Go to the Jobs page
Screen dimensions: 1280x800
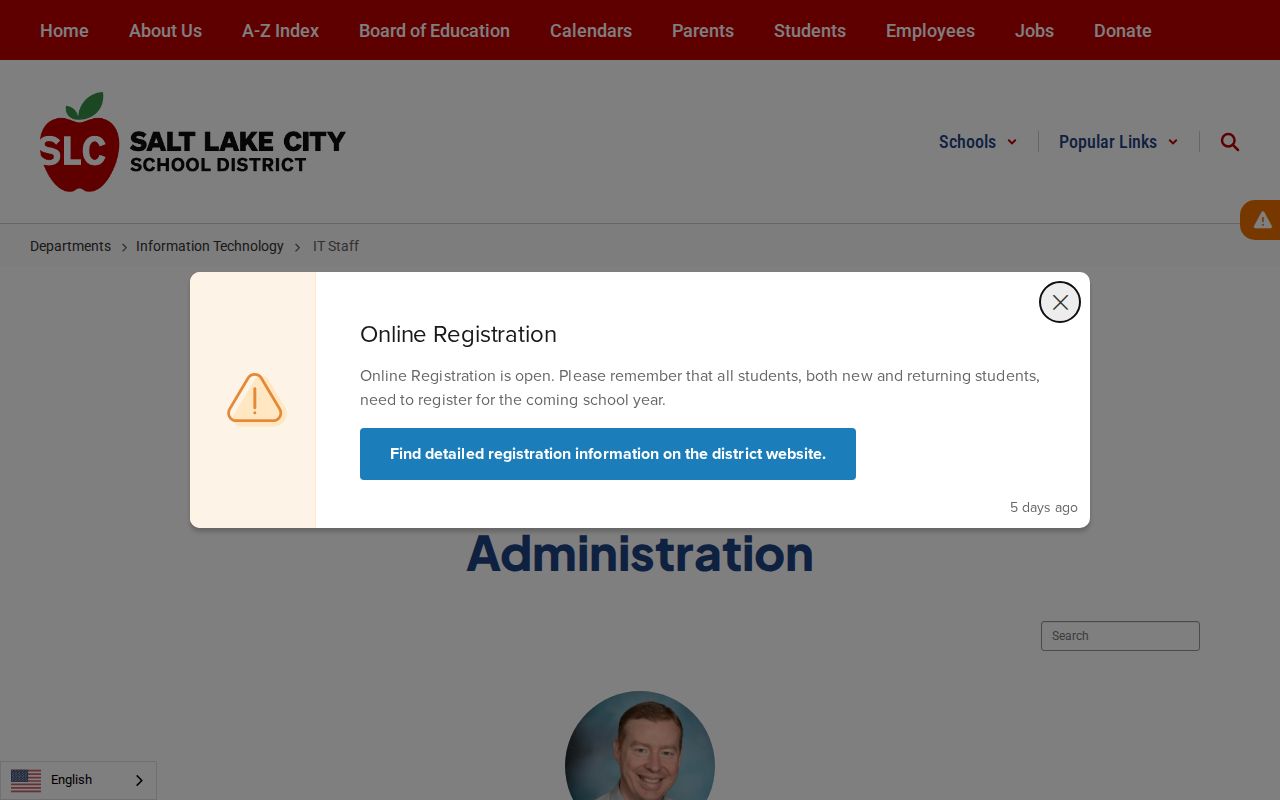(1034, 31)
